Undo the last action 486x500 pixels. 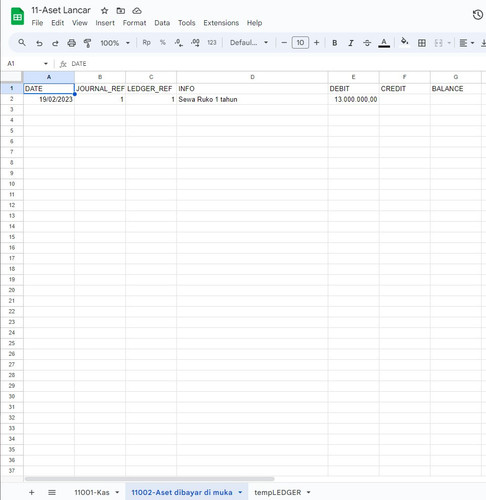[39, 43]
